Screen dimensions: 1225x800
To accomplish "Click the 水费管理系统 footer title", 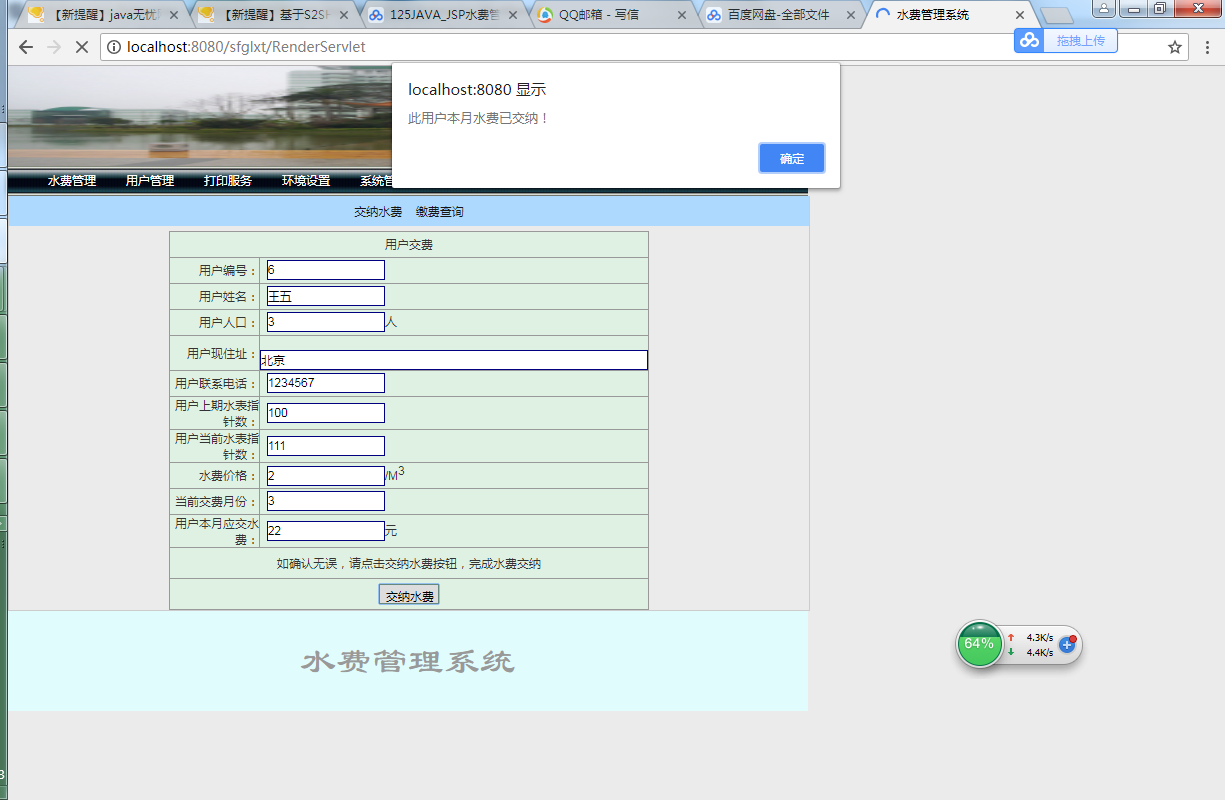I will (x=408, y=662).
